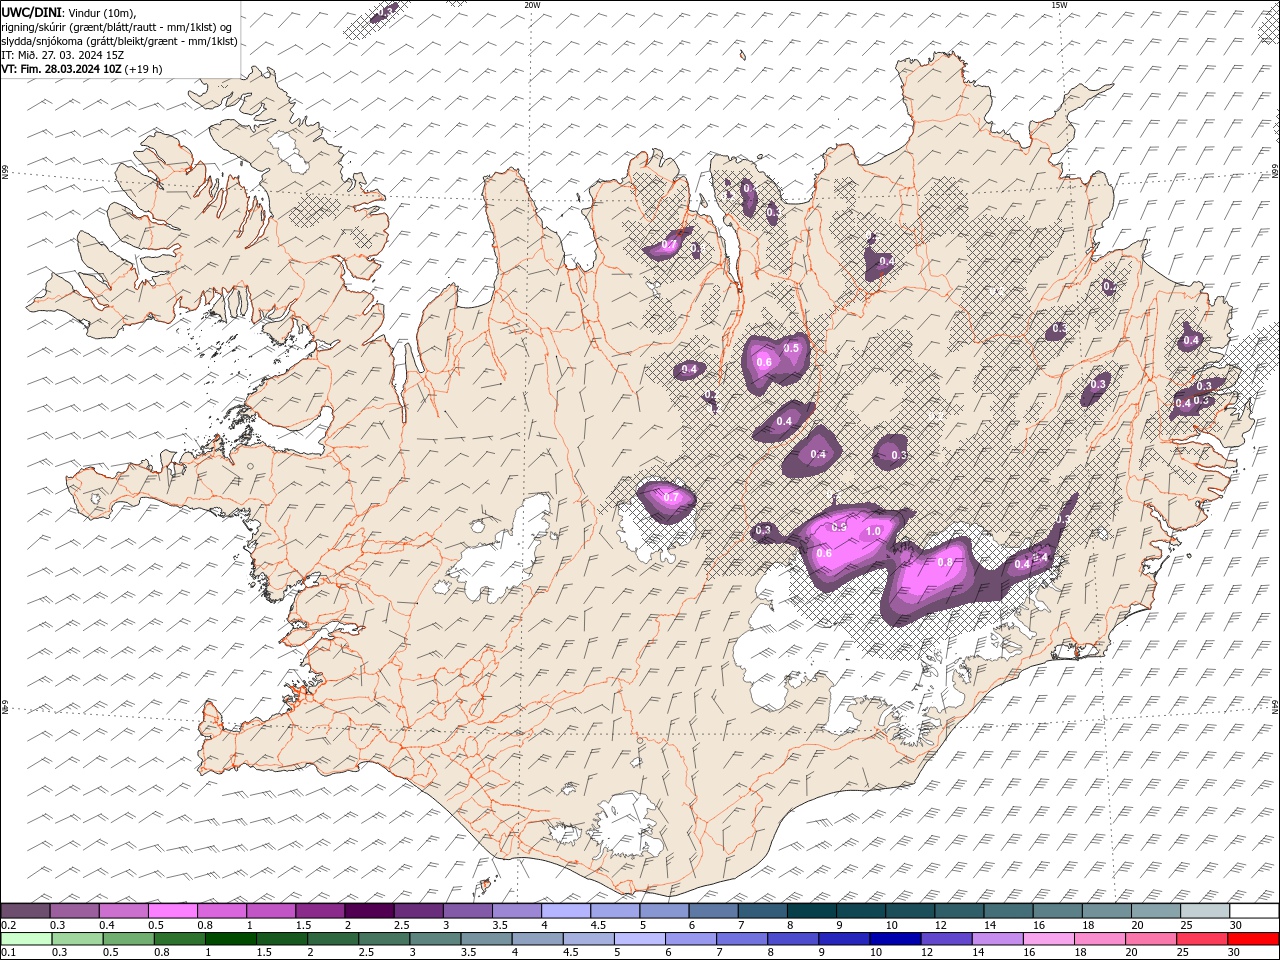
Task: Click the 'IT: Mið. 27. 03. 2024 15Z' line
Action: pyautogui.click(x=63, y=55)
